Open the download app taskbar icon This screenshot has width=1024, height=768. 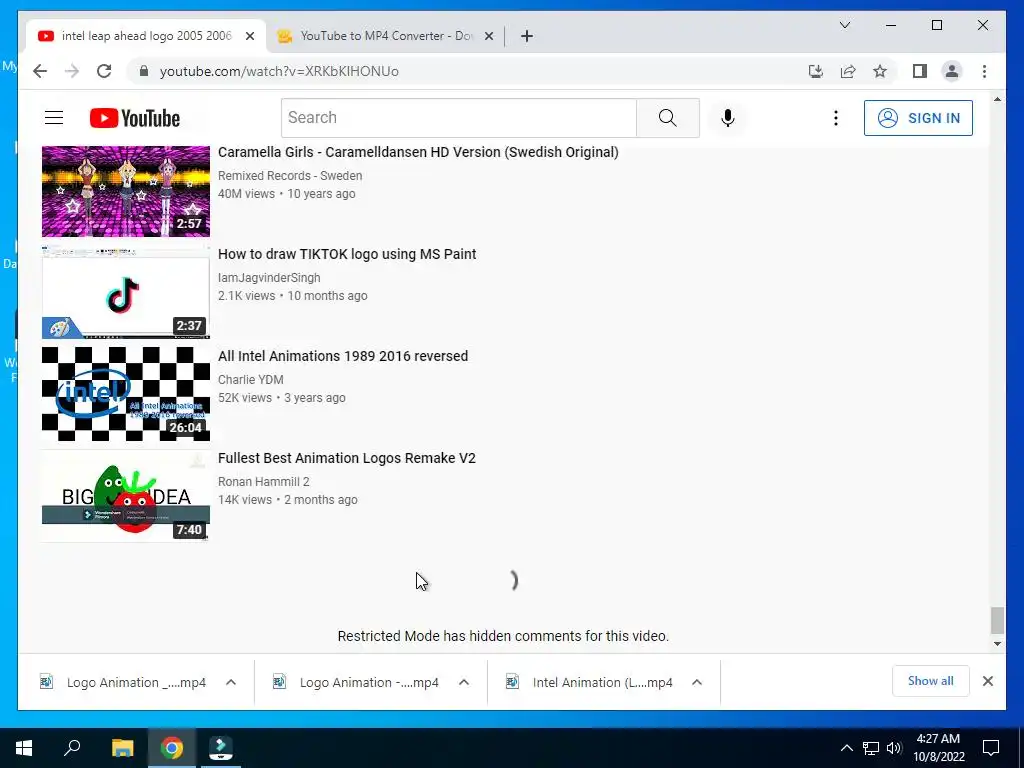(221, 748)
